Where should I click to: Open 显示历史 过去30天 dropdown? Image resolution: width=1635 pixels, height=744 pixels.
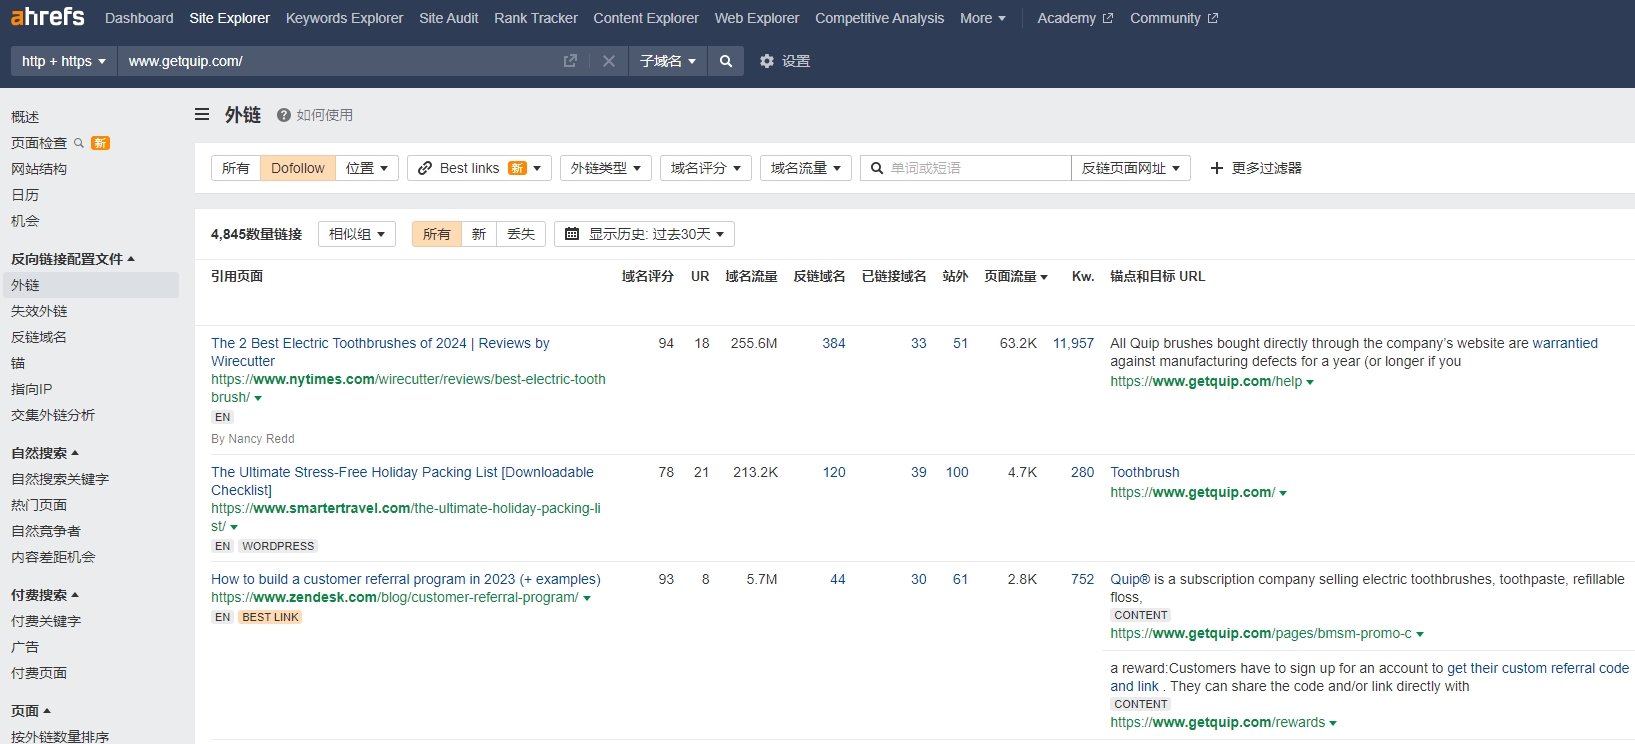click(645, 234)
